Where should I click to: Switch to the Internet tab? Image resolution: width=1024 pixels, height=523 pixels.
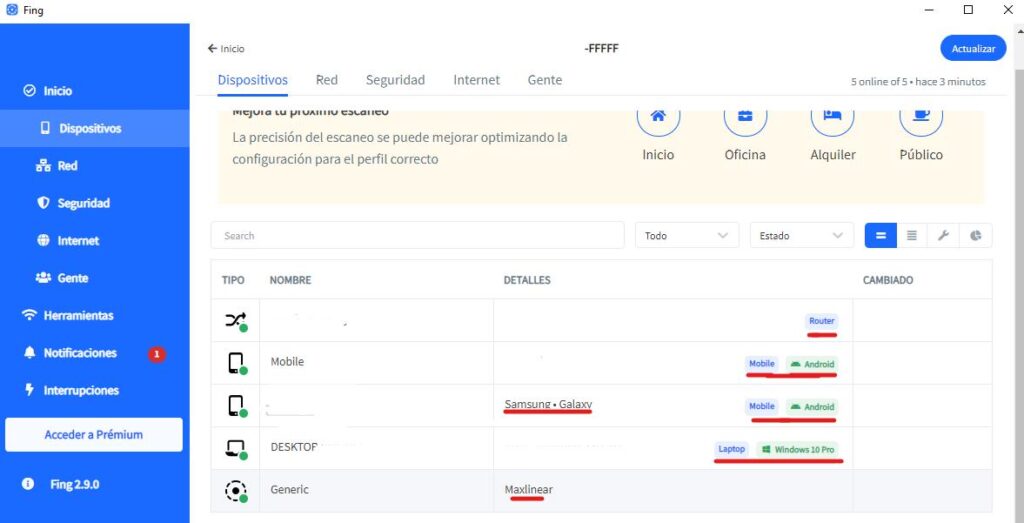(477, 80)
